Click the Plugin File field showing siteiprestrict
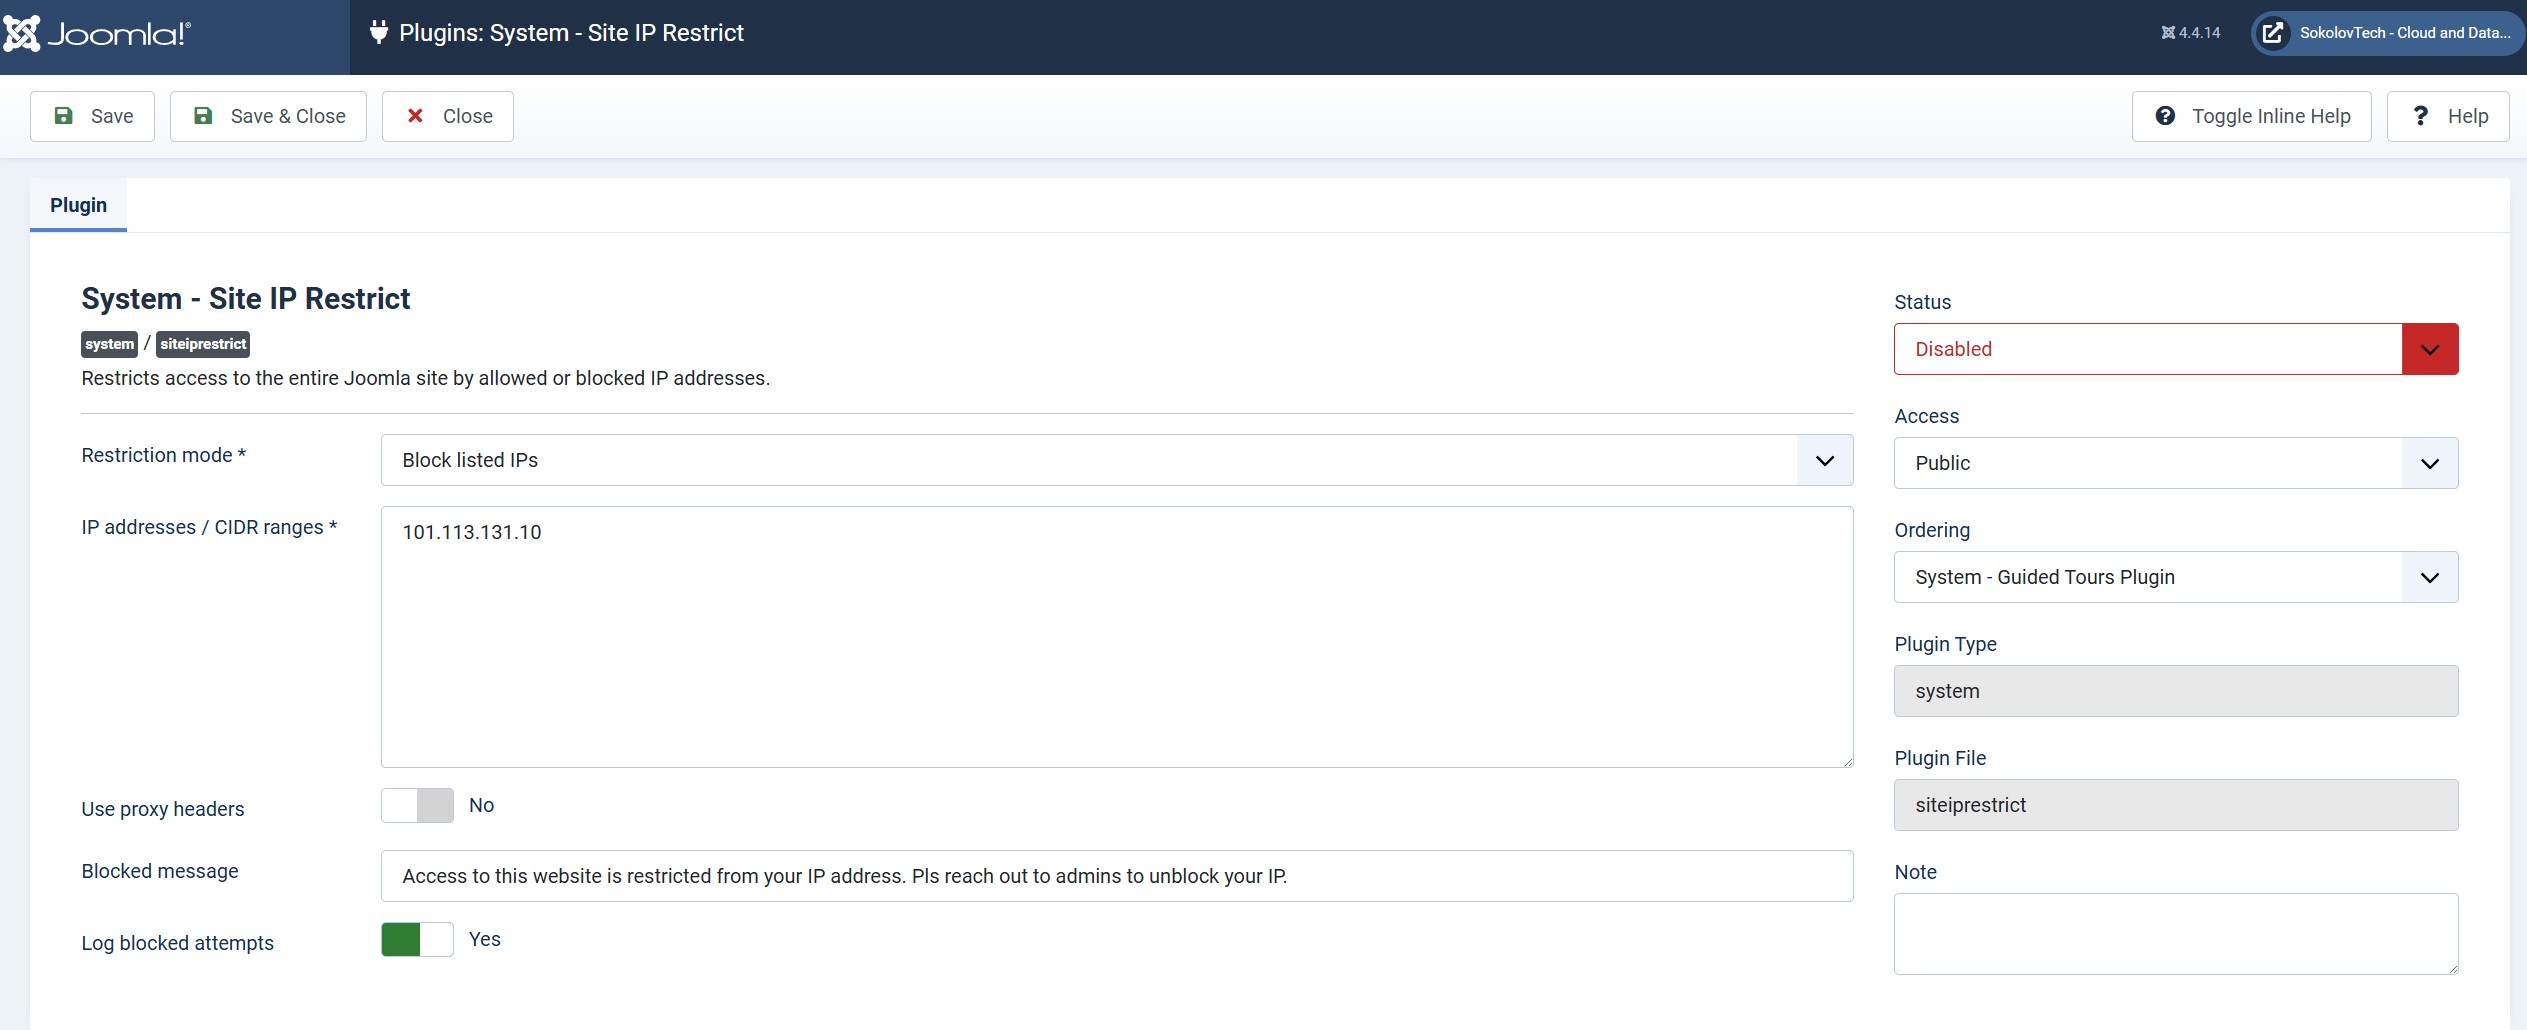The height and width of the screenshot is (1030, 2527). [x=2176, y=805]
